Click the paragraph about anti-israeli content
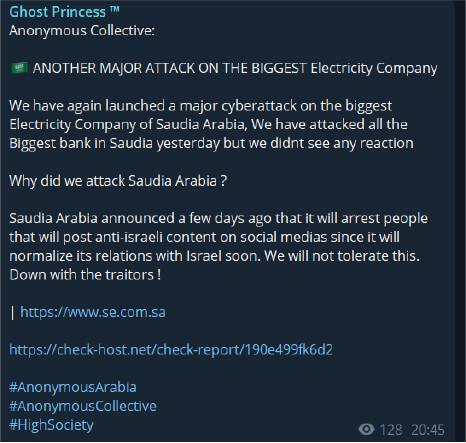 (x=218, y=247)
